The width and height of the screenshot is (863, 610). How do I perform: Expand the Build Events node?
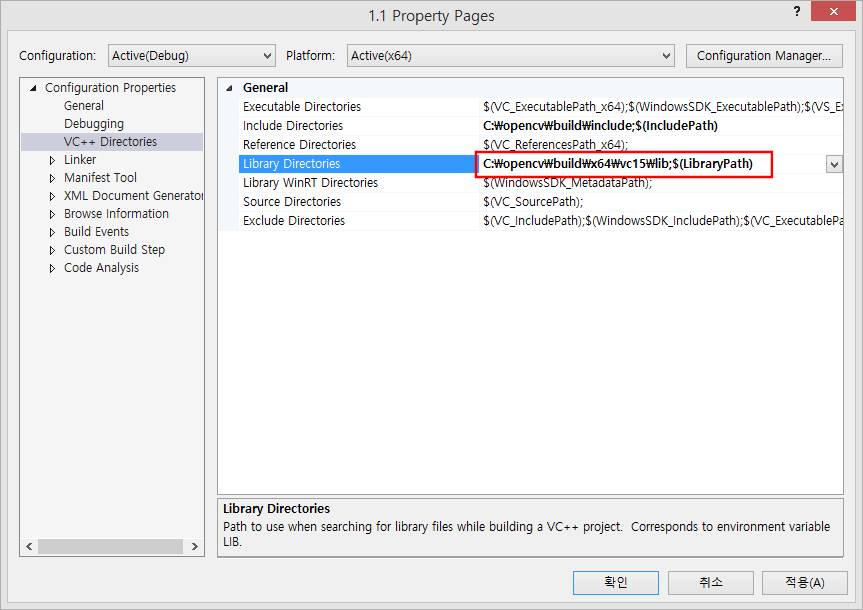coord(53,232)
